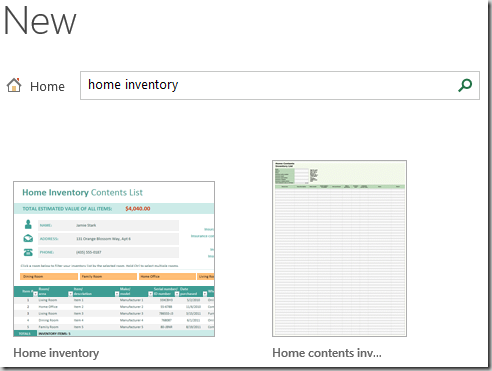Viewport: 492px width, 371px height.
Task: Click the 'New' page heading
Action: click(40, 21)
